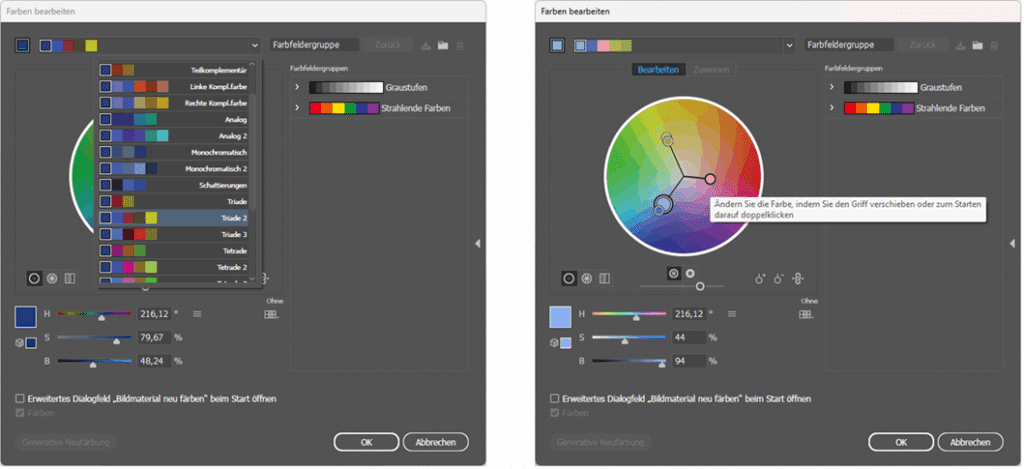Click add color tool icon in right dialog
This screenshot has width=1024, height=469.
[760, 279]
